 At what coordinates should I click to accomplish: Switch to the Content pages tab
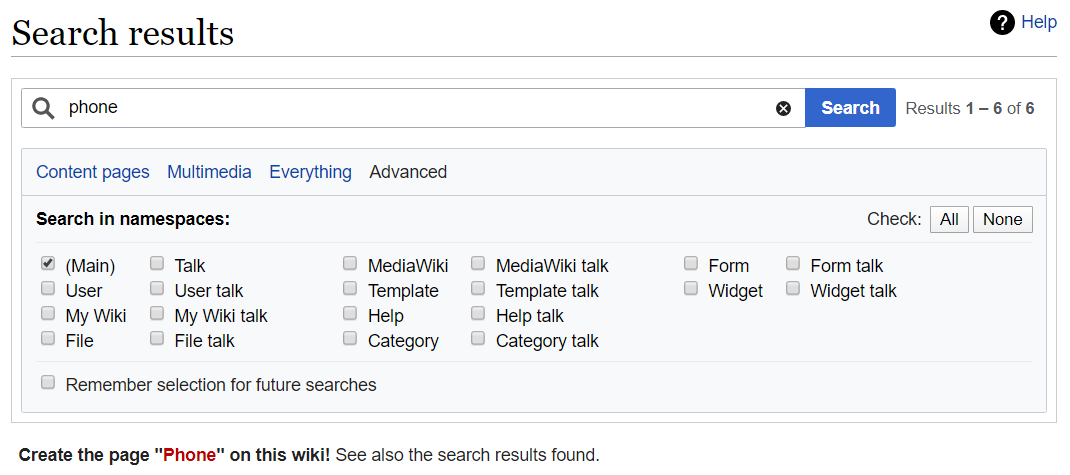[x=93, y=172]
